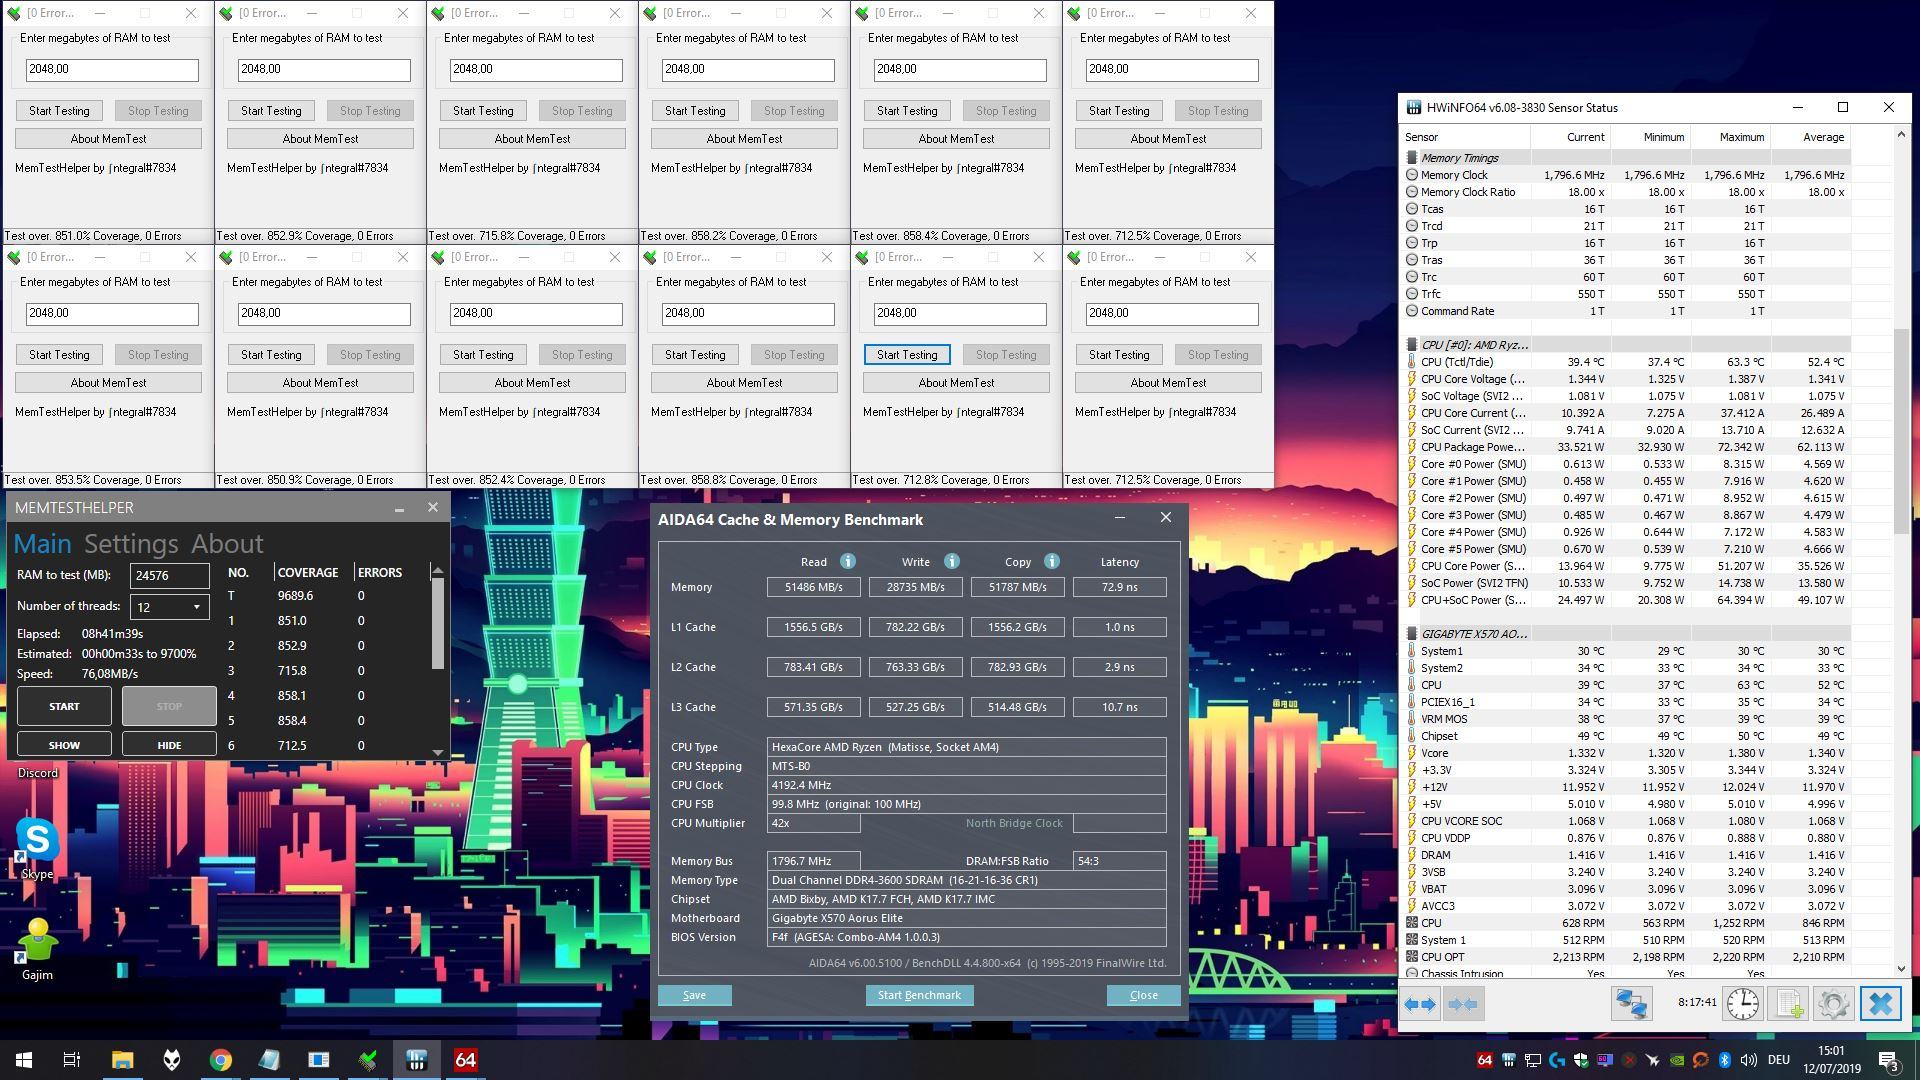Click HWiNFO expand columns arrows icon
1920x1080 pixels.
(1420, 1004)
